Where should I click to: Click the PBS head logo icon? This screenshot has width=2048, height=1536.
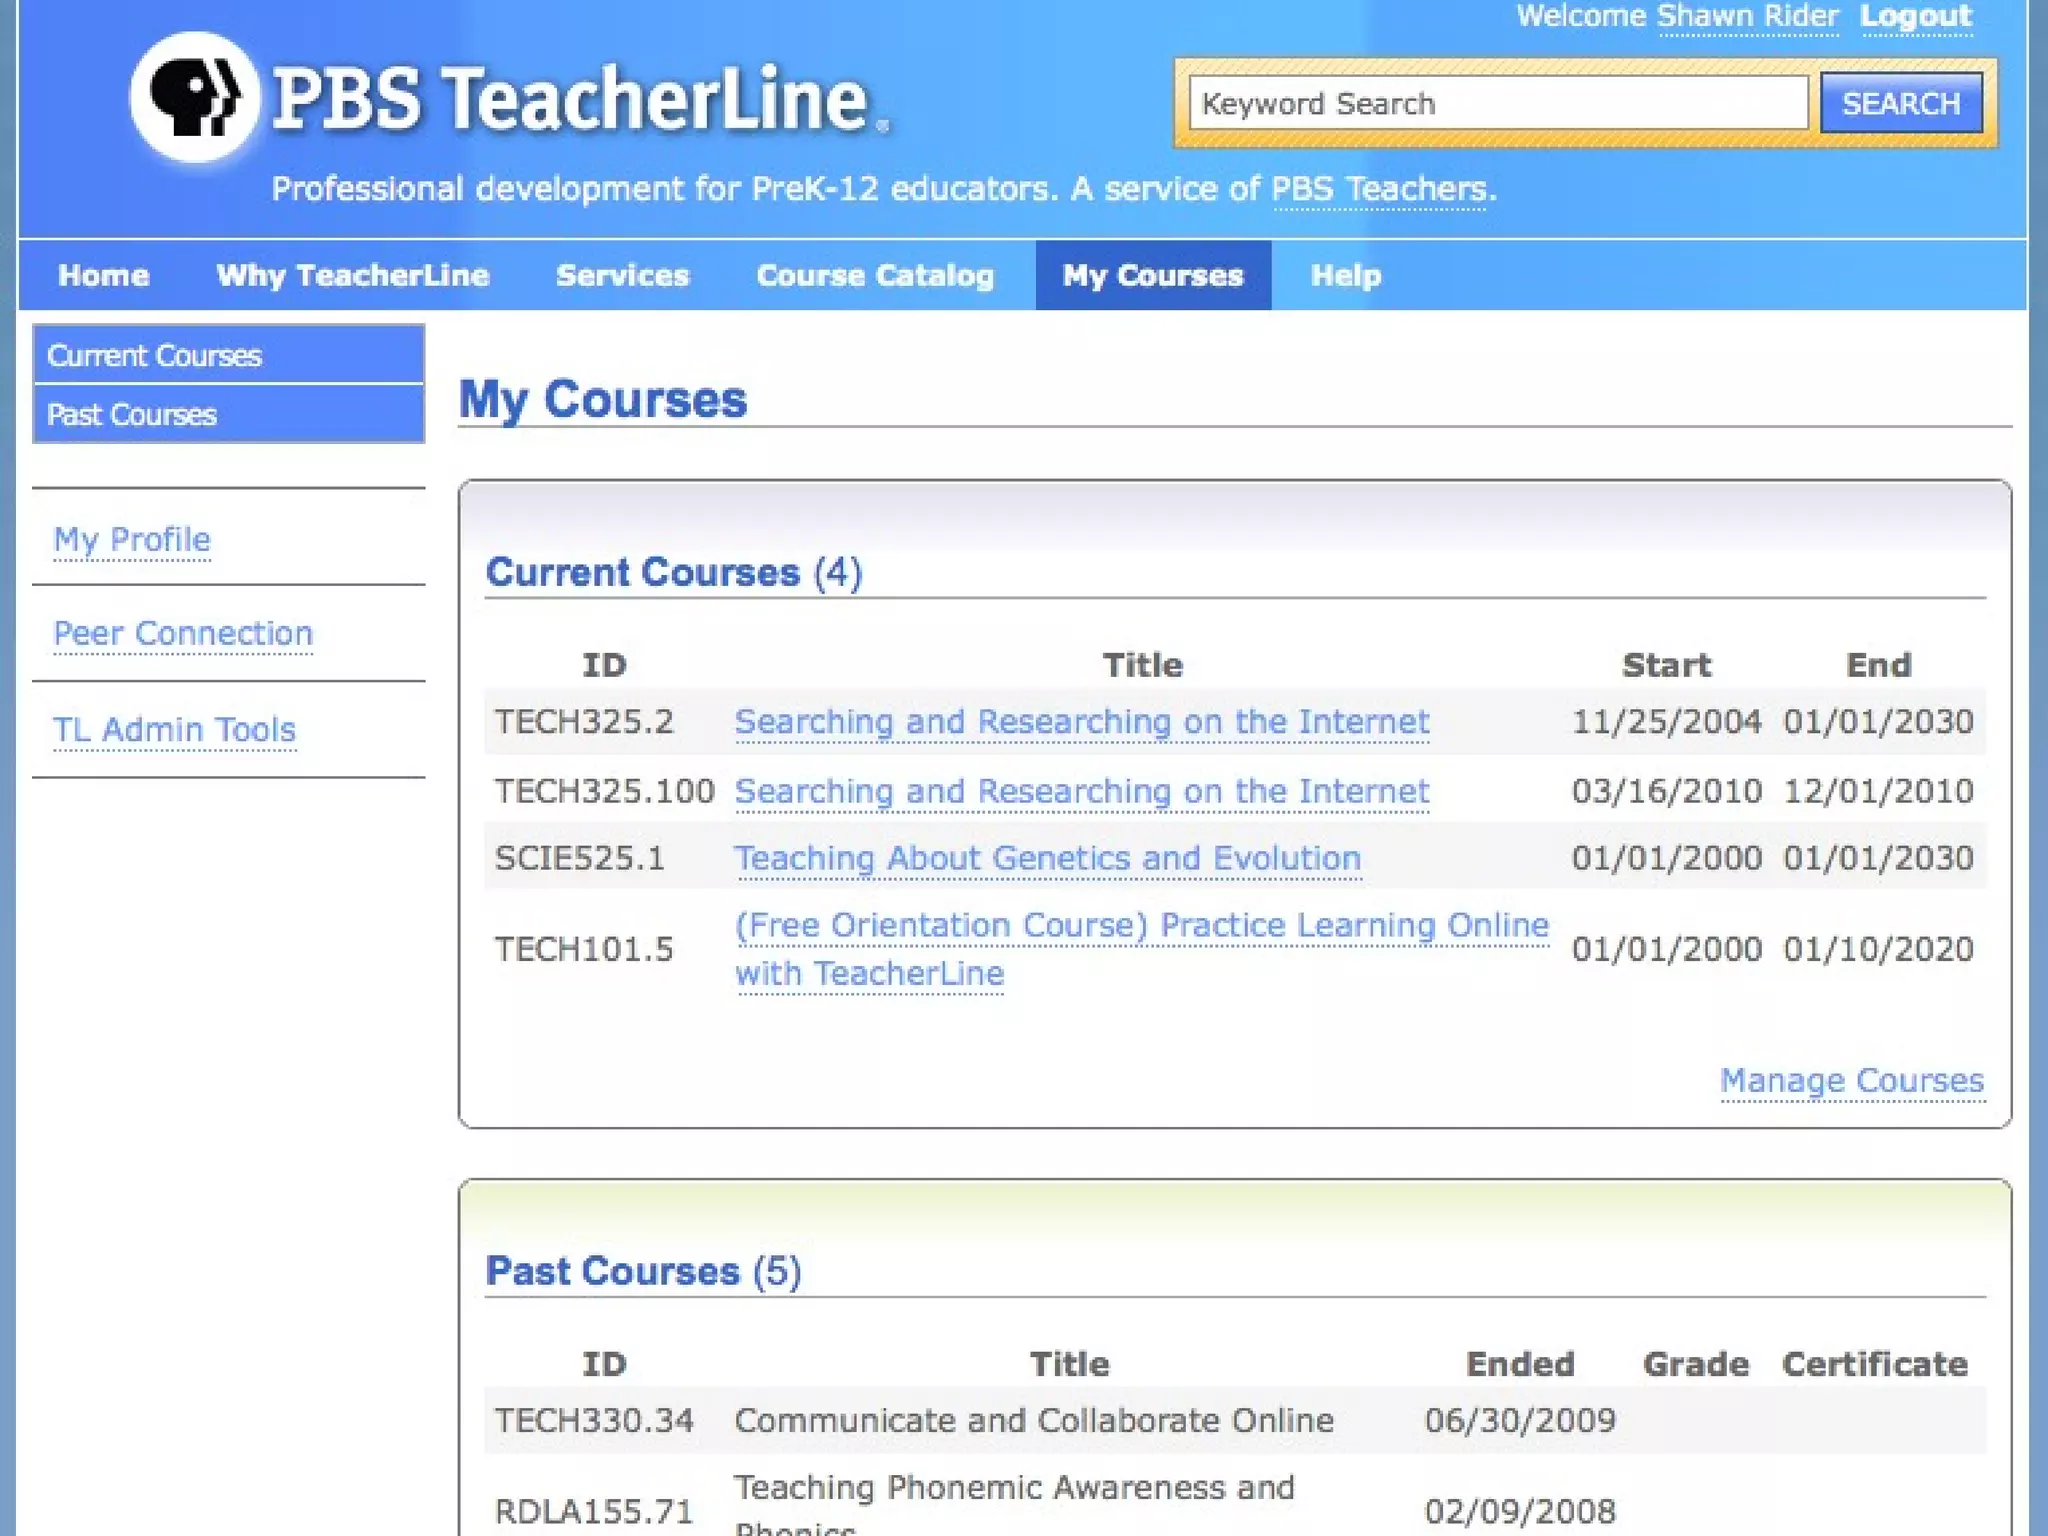click(194, 98)
